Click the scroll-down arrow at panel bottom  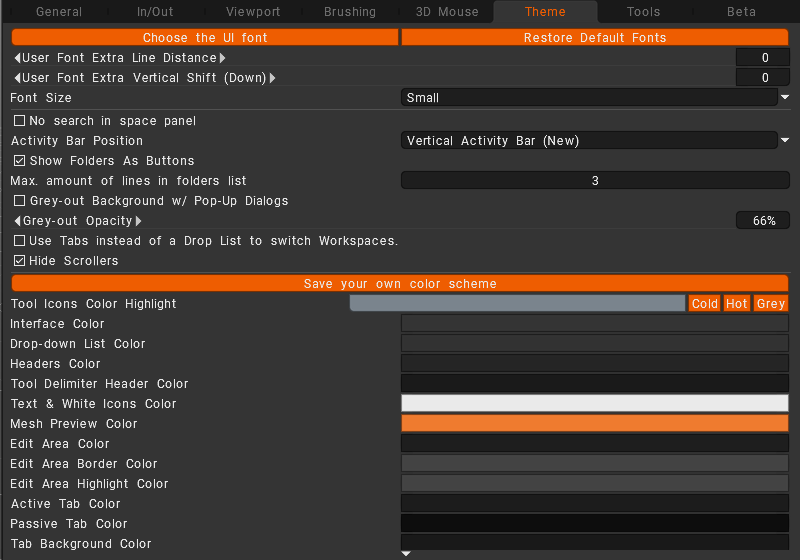(x=406, y=553)
